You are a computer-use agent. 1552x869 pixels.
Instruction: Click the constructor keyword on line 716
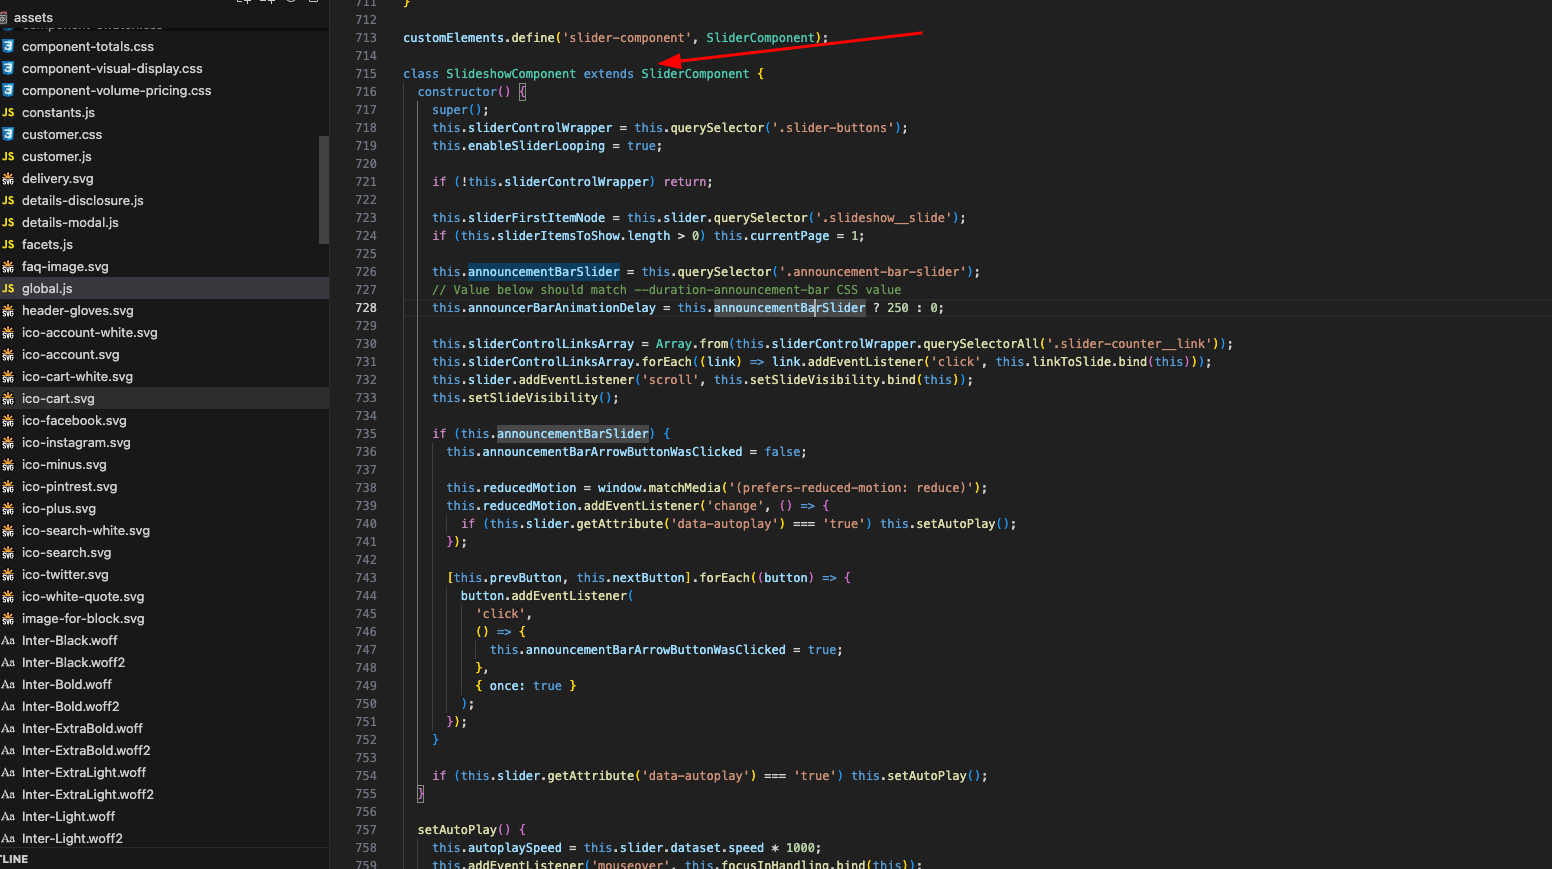coord(457,92)
